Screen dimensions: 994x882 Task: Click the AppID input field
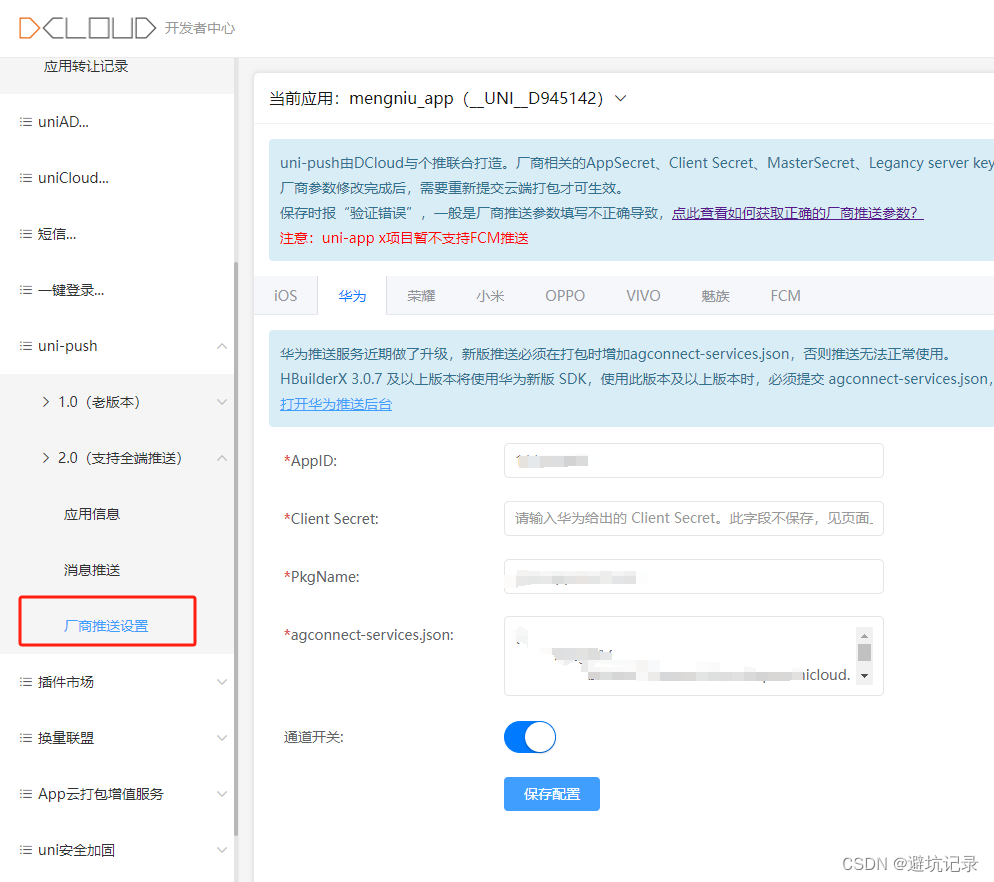point(694,460)
